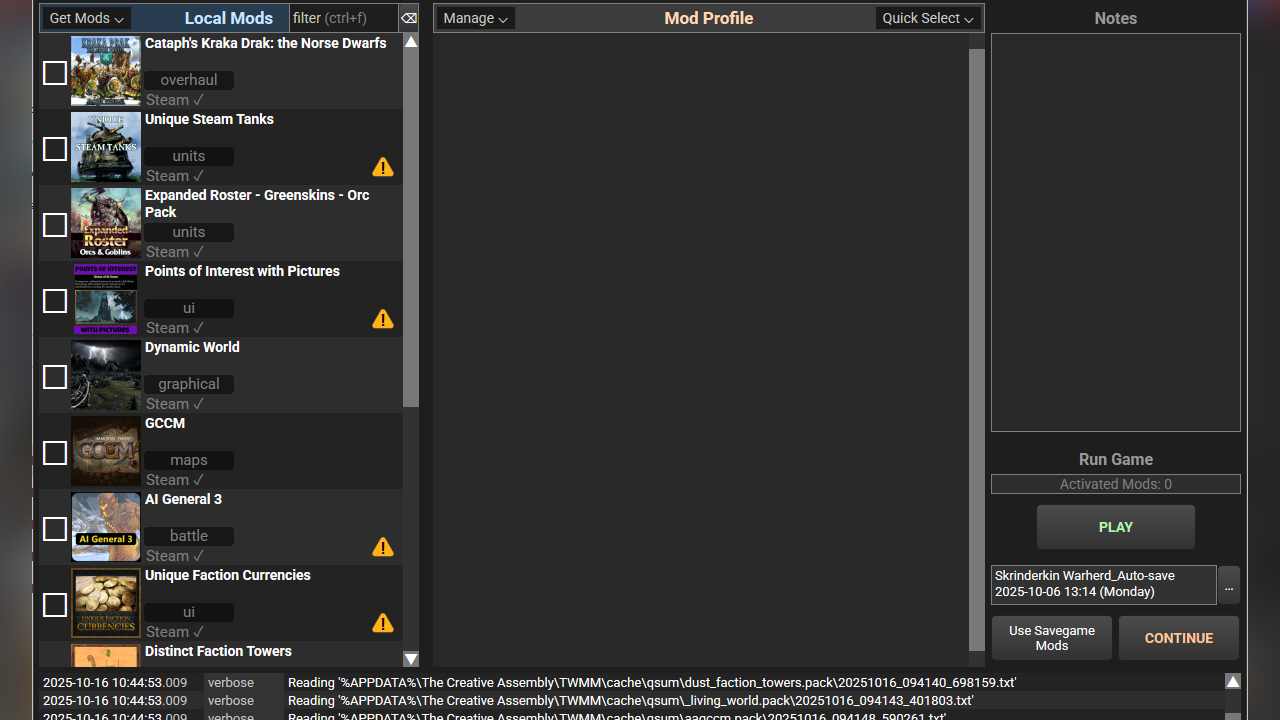Click warning icon on Unique Steam Tanks
Screen dimensions: 1280x720
click(x=382, y=167)
